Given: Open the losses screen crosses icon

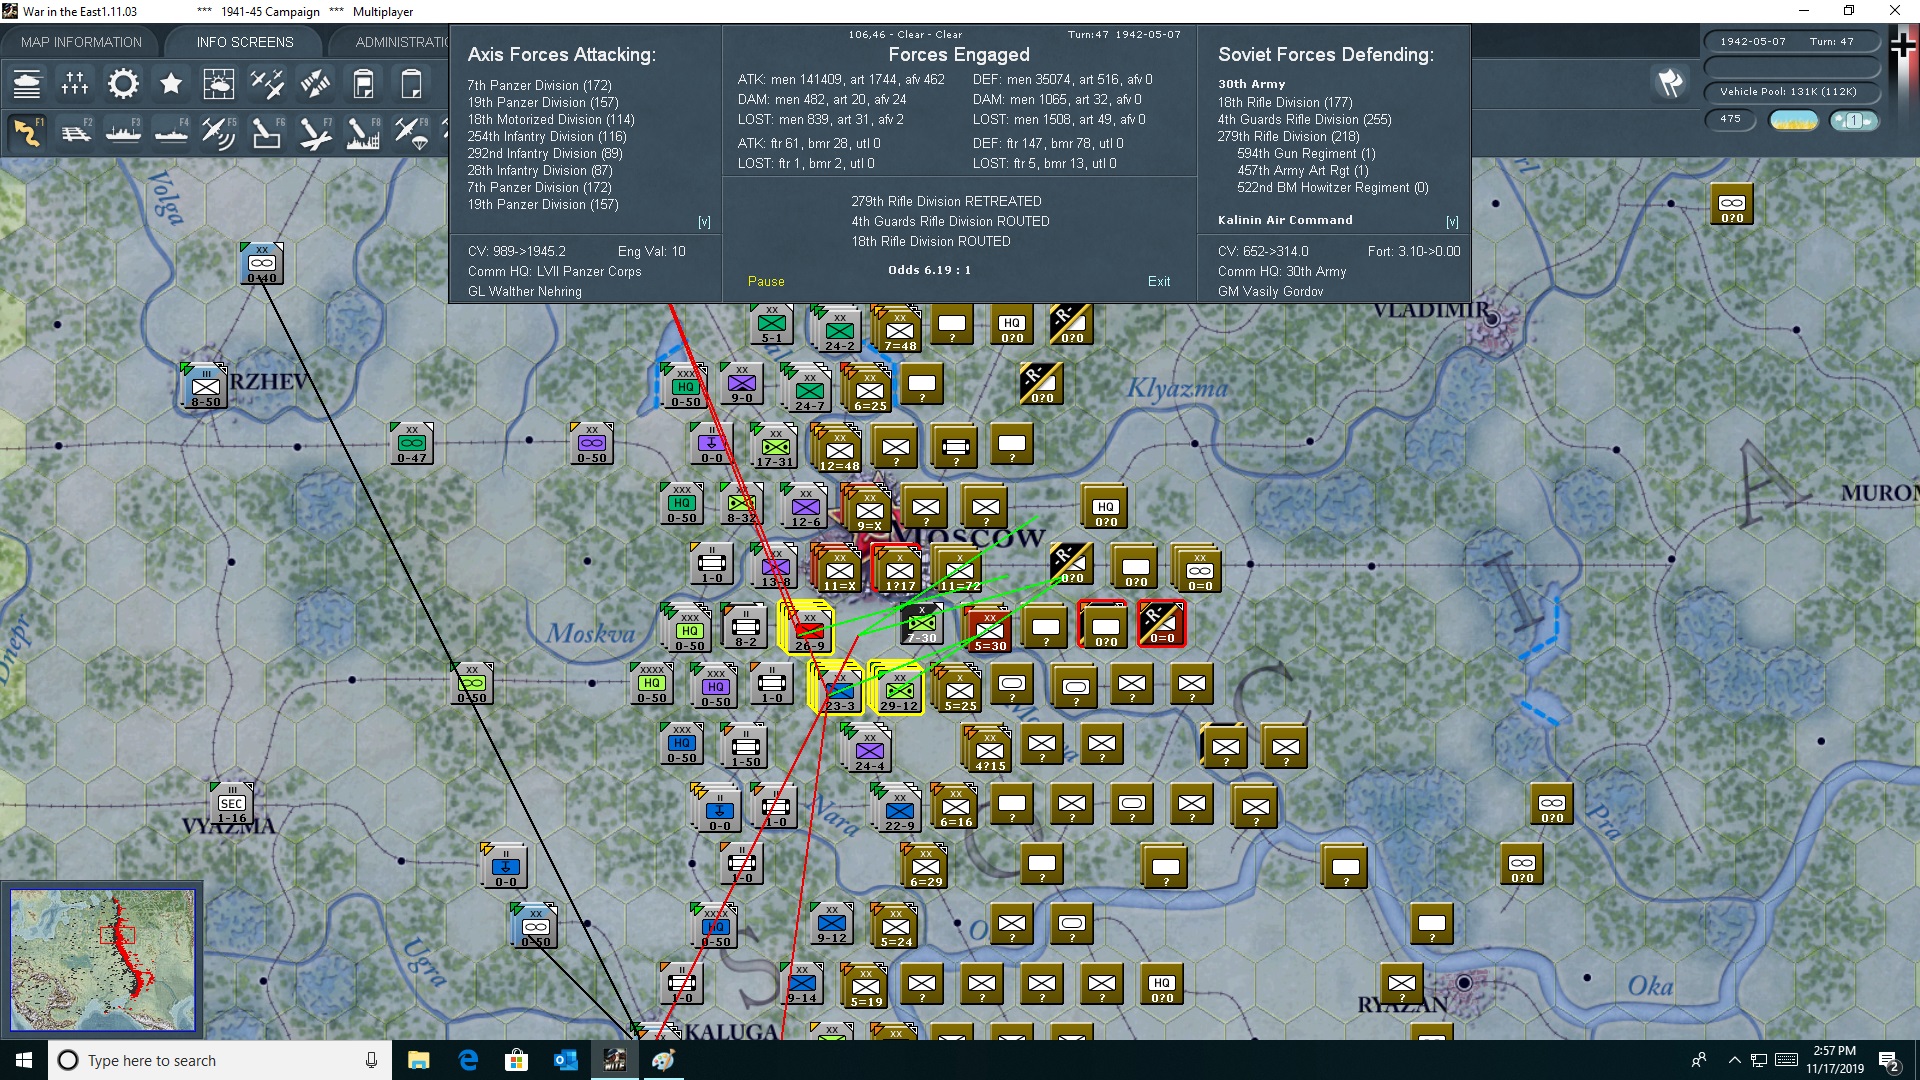Looking at the screenshot, I should click(x=75, y=84).
